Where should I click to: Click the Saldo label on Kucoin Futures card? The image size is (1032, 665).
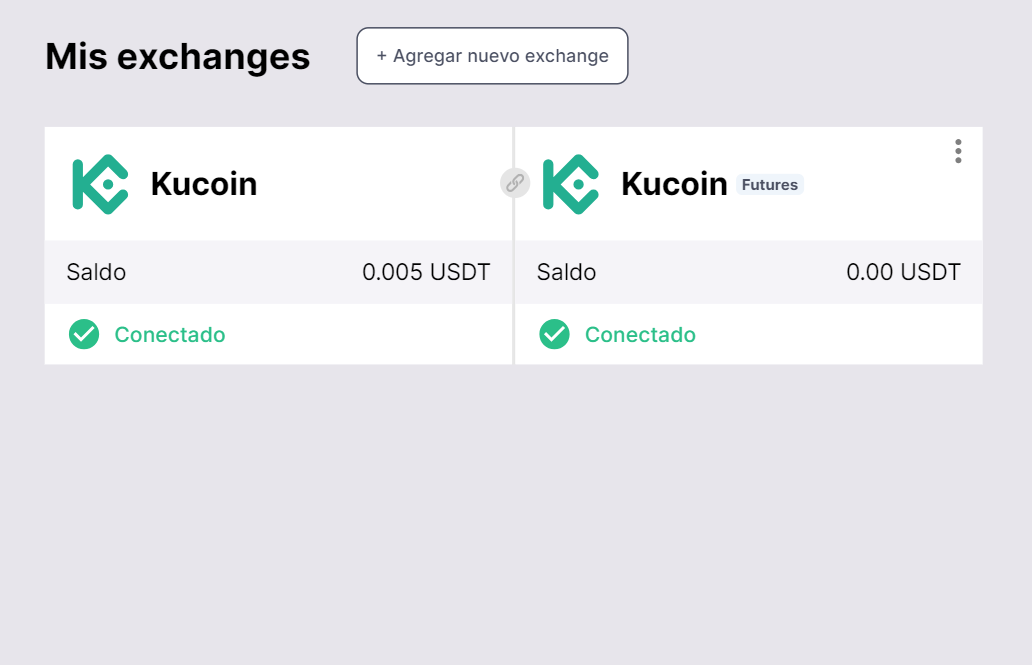566,272
